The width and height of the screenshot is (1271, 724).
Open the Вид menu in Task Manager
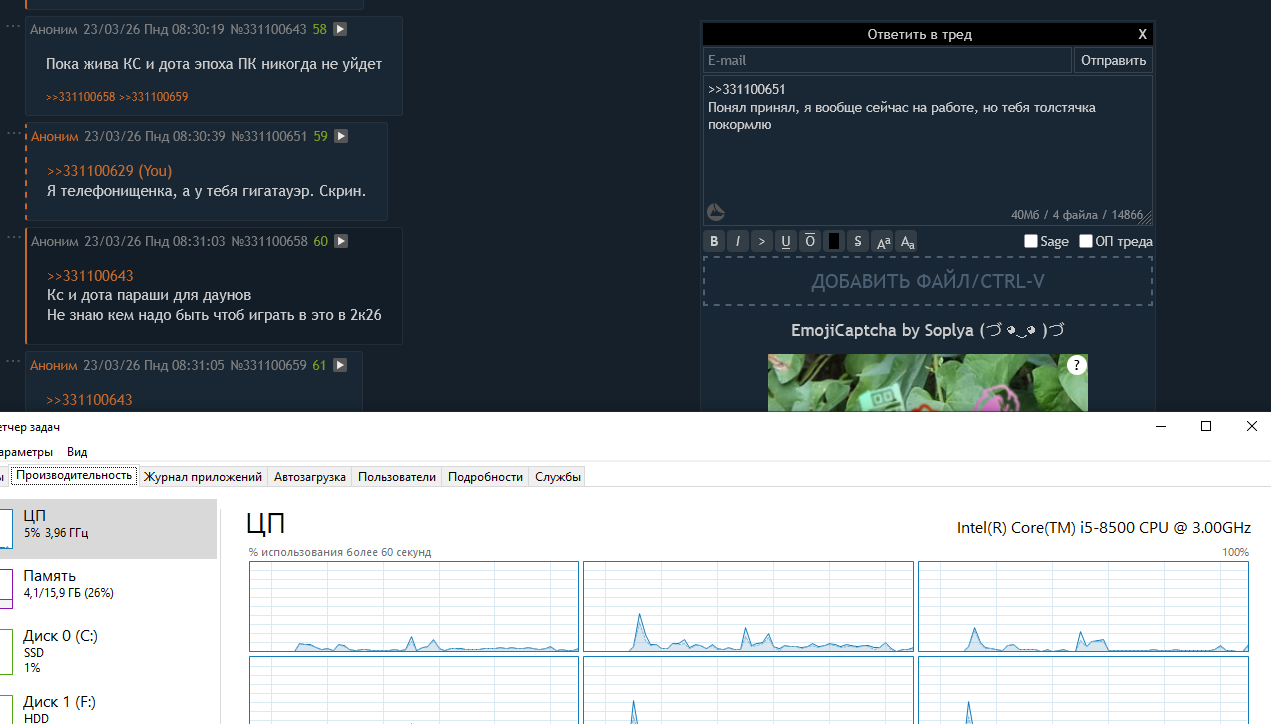77,452
